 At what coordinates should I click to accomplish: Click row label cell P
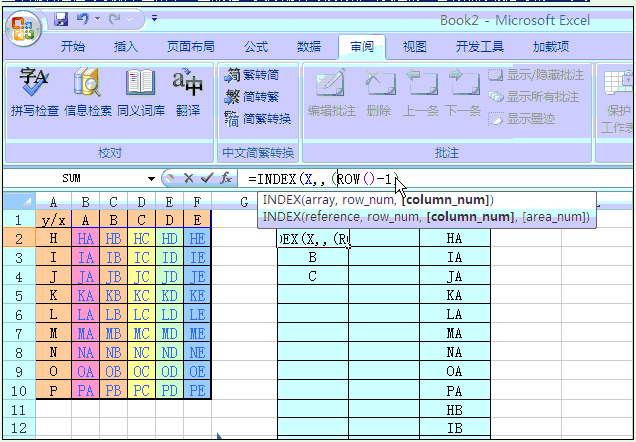54,391
